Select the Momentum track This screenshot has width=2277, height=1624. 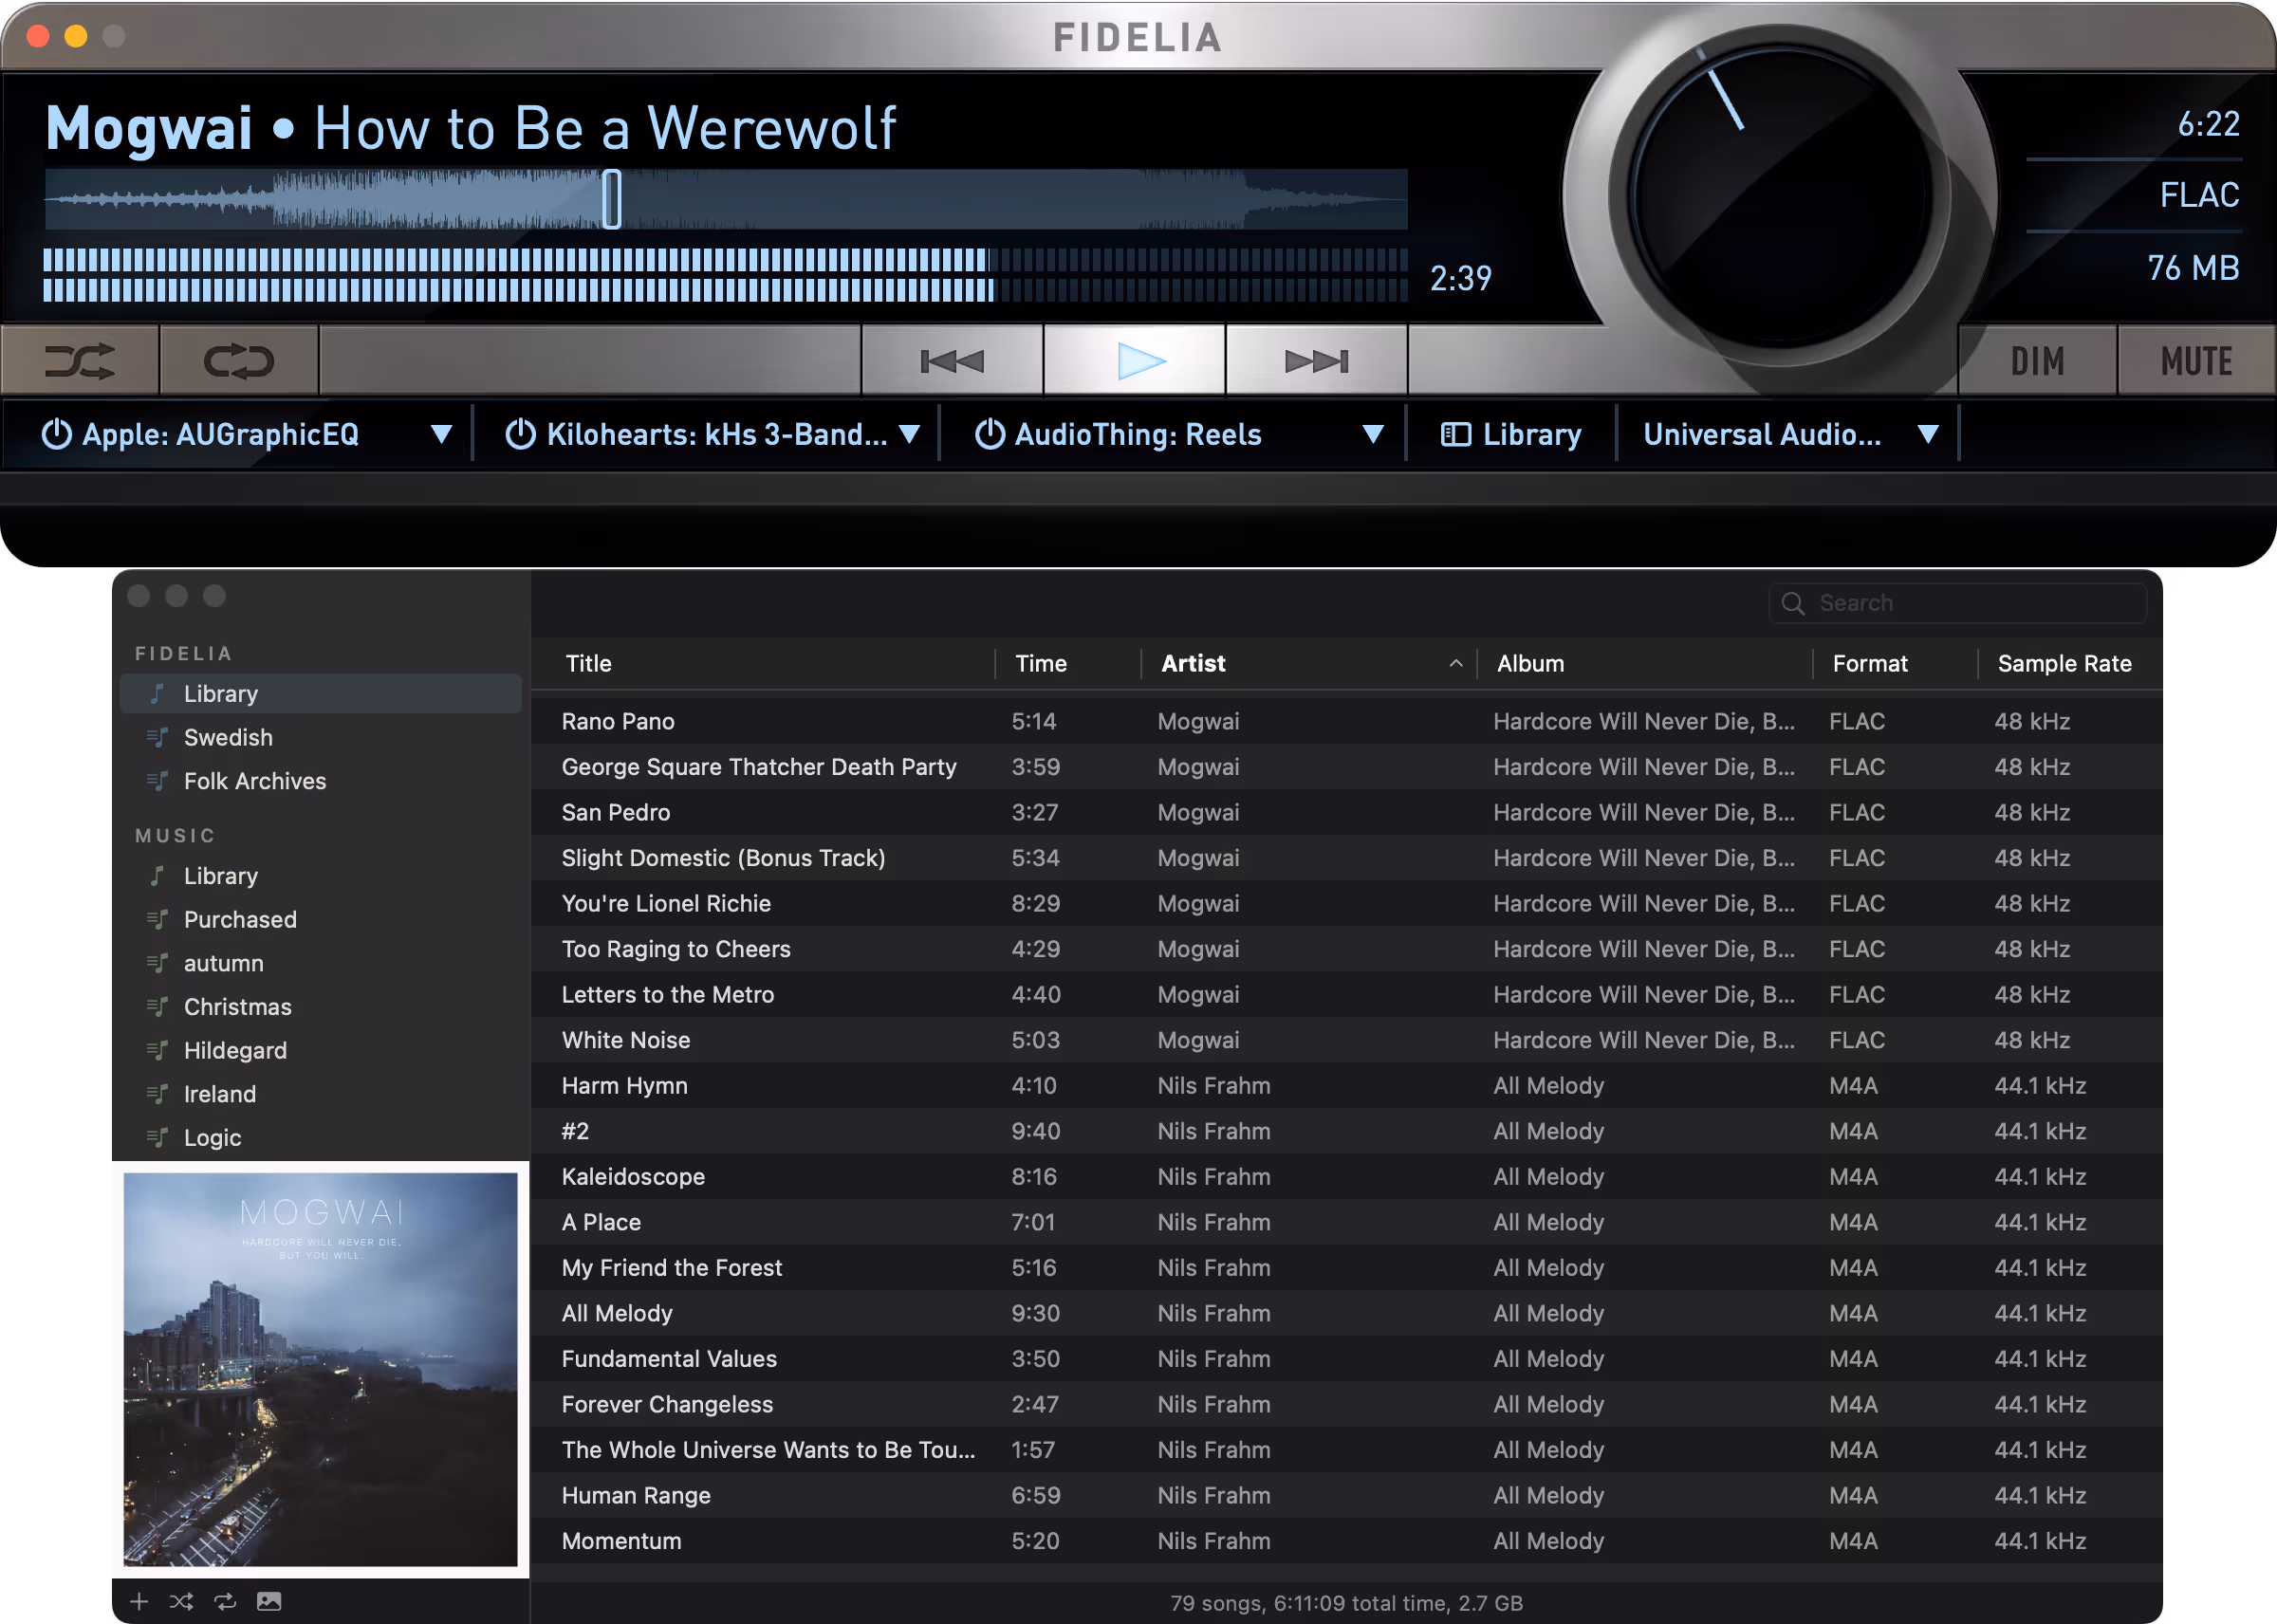click(1346, 1540)
